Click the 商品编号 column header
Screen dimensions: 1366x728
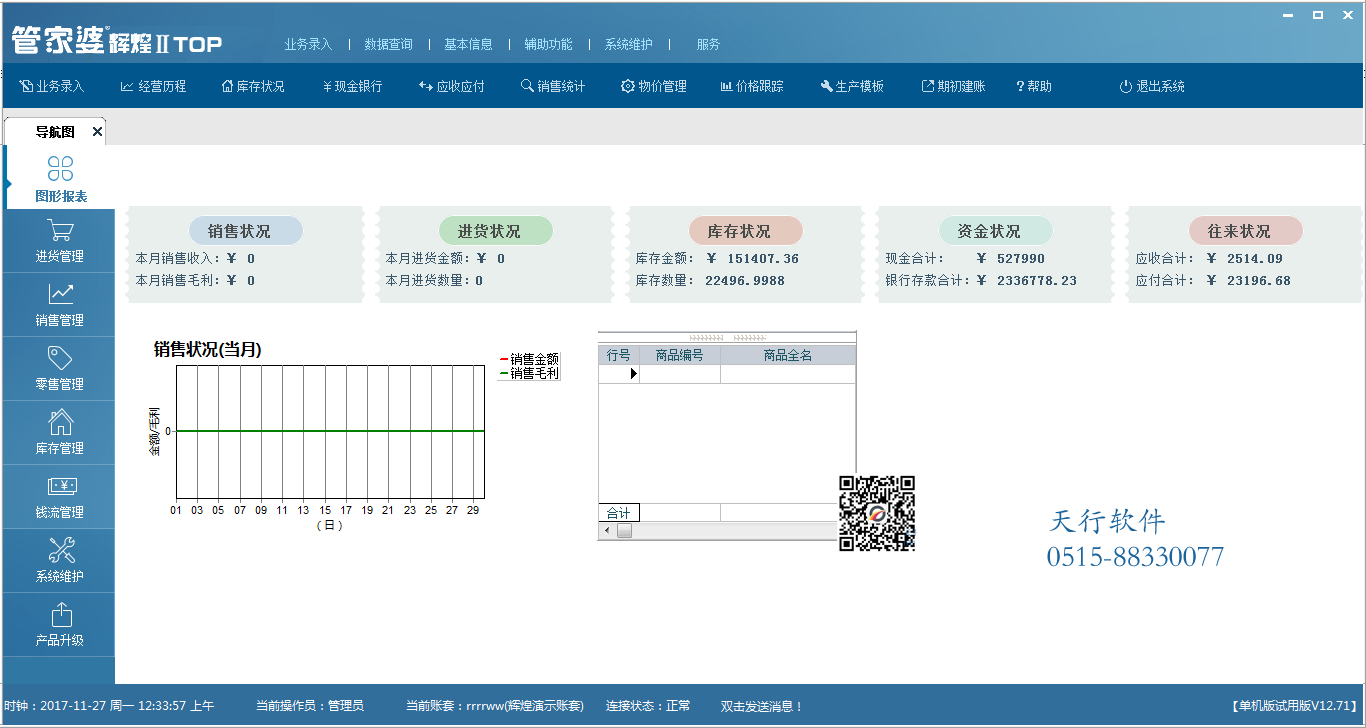point(680,355)
